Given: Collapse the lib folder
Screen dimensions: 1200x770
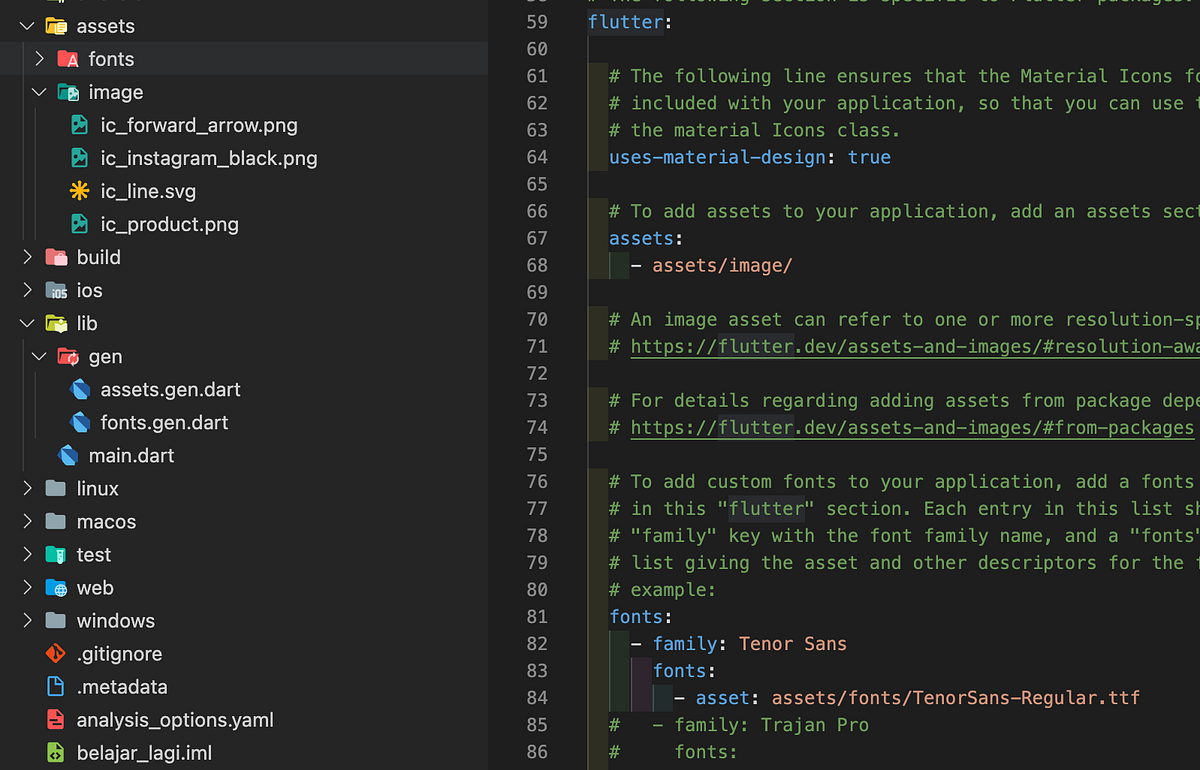Looking at the screenshot, I should click(26, 323).
